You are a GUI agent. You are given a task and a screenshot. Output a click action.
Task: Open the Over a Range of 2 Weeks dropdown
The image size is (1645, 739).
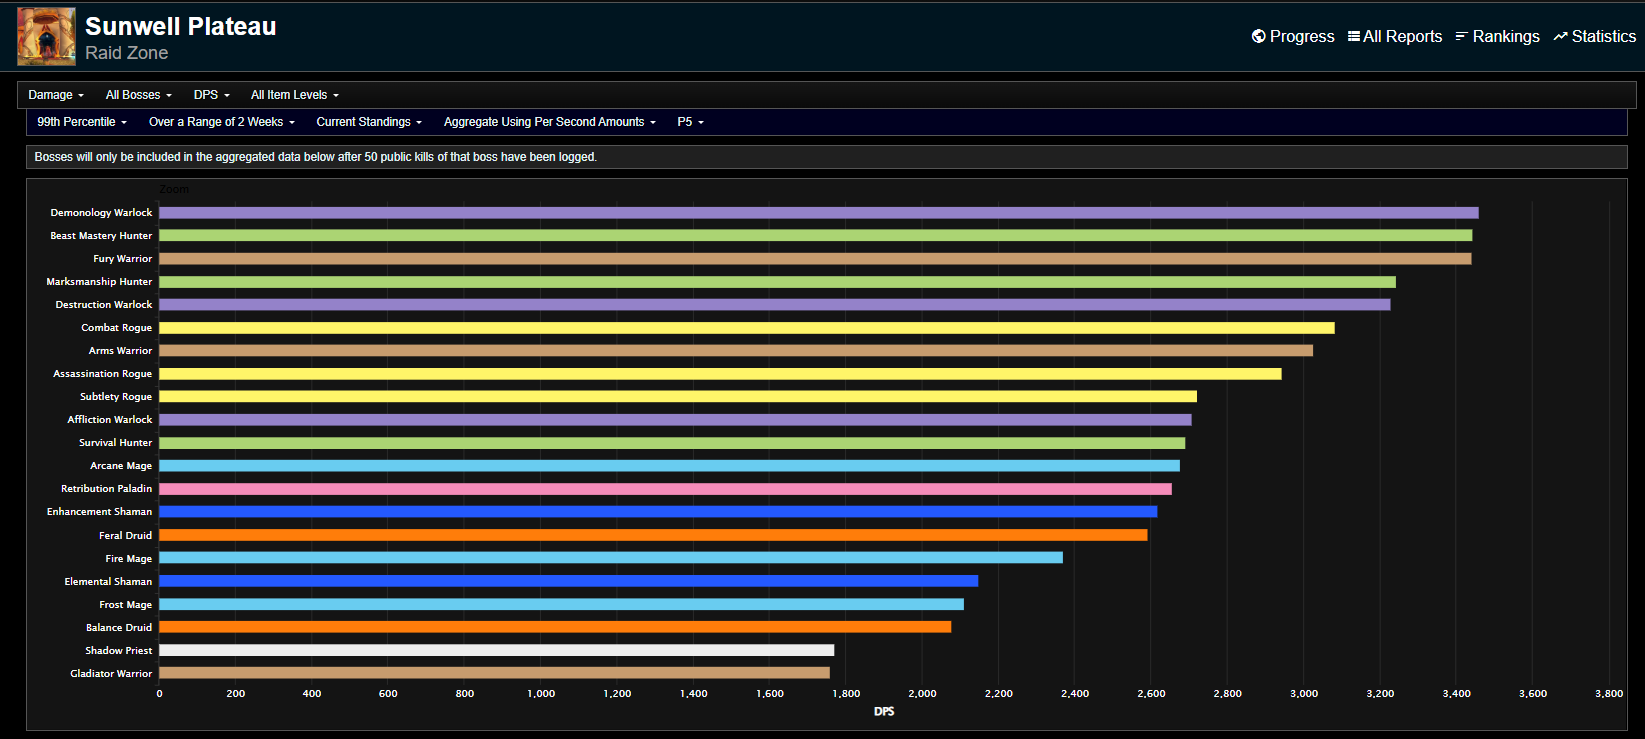click(222, 122)
